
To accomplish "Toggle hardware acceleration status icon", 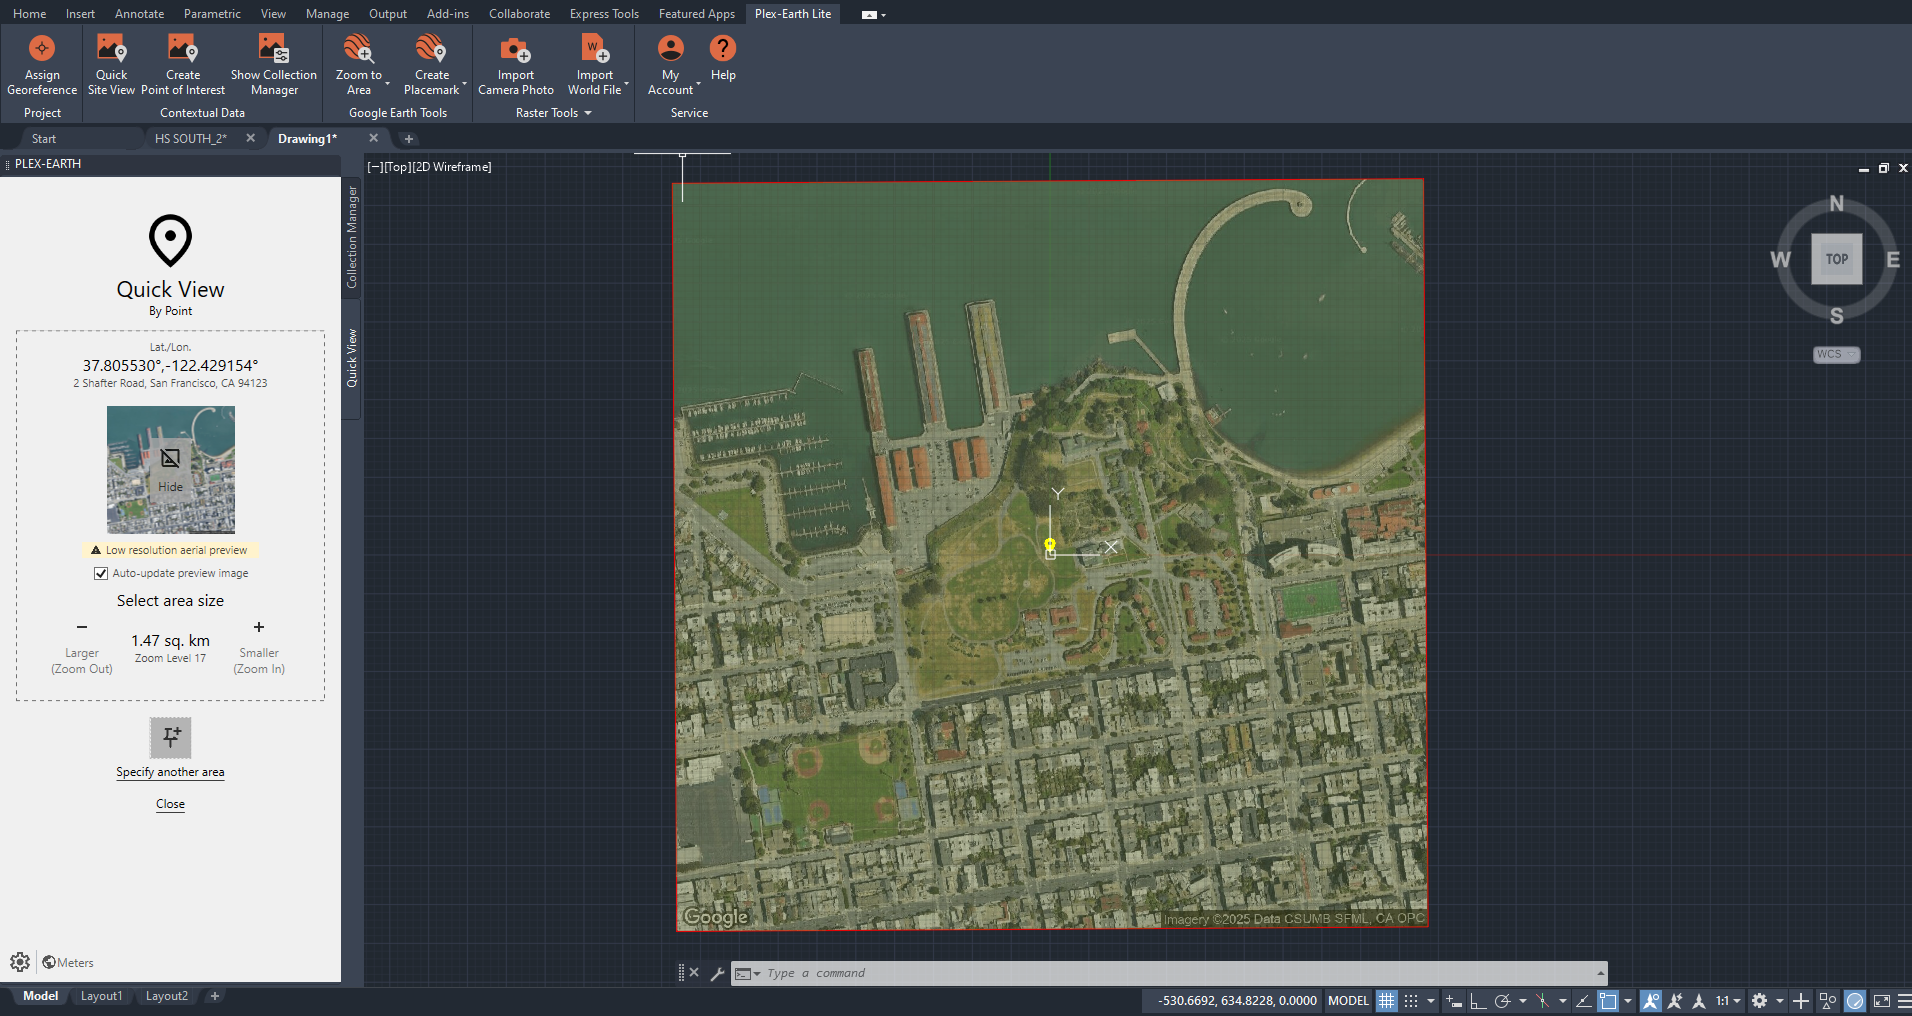I will 1854,1001.
